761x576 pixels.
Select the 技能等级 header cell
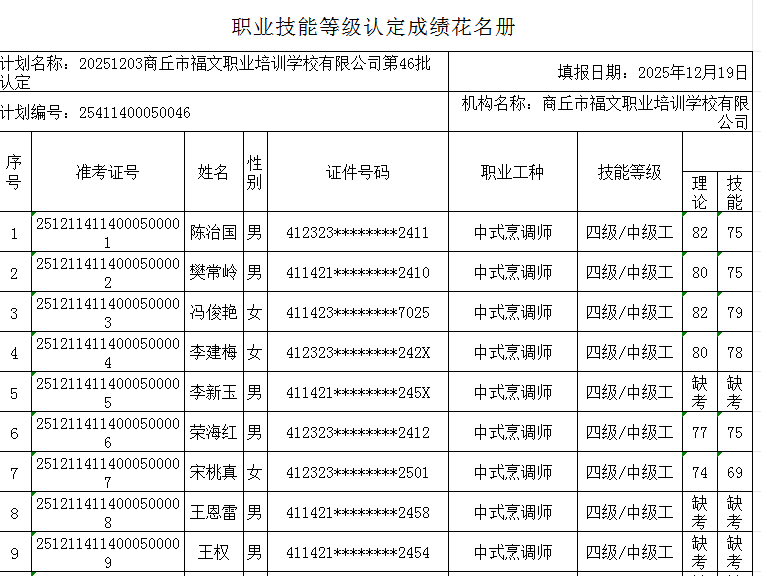coord(629,172)
